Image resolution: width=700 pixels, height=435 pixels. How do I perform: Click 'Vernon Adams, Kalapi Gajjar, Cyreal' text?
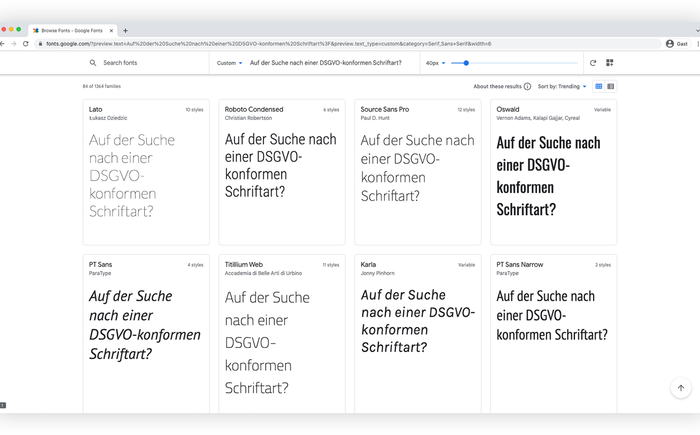coord(538,118)
